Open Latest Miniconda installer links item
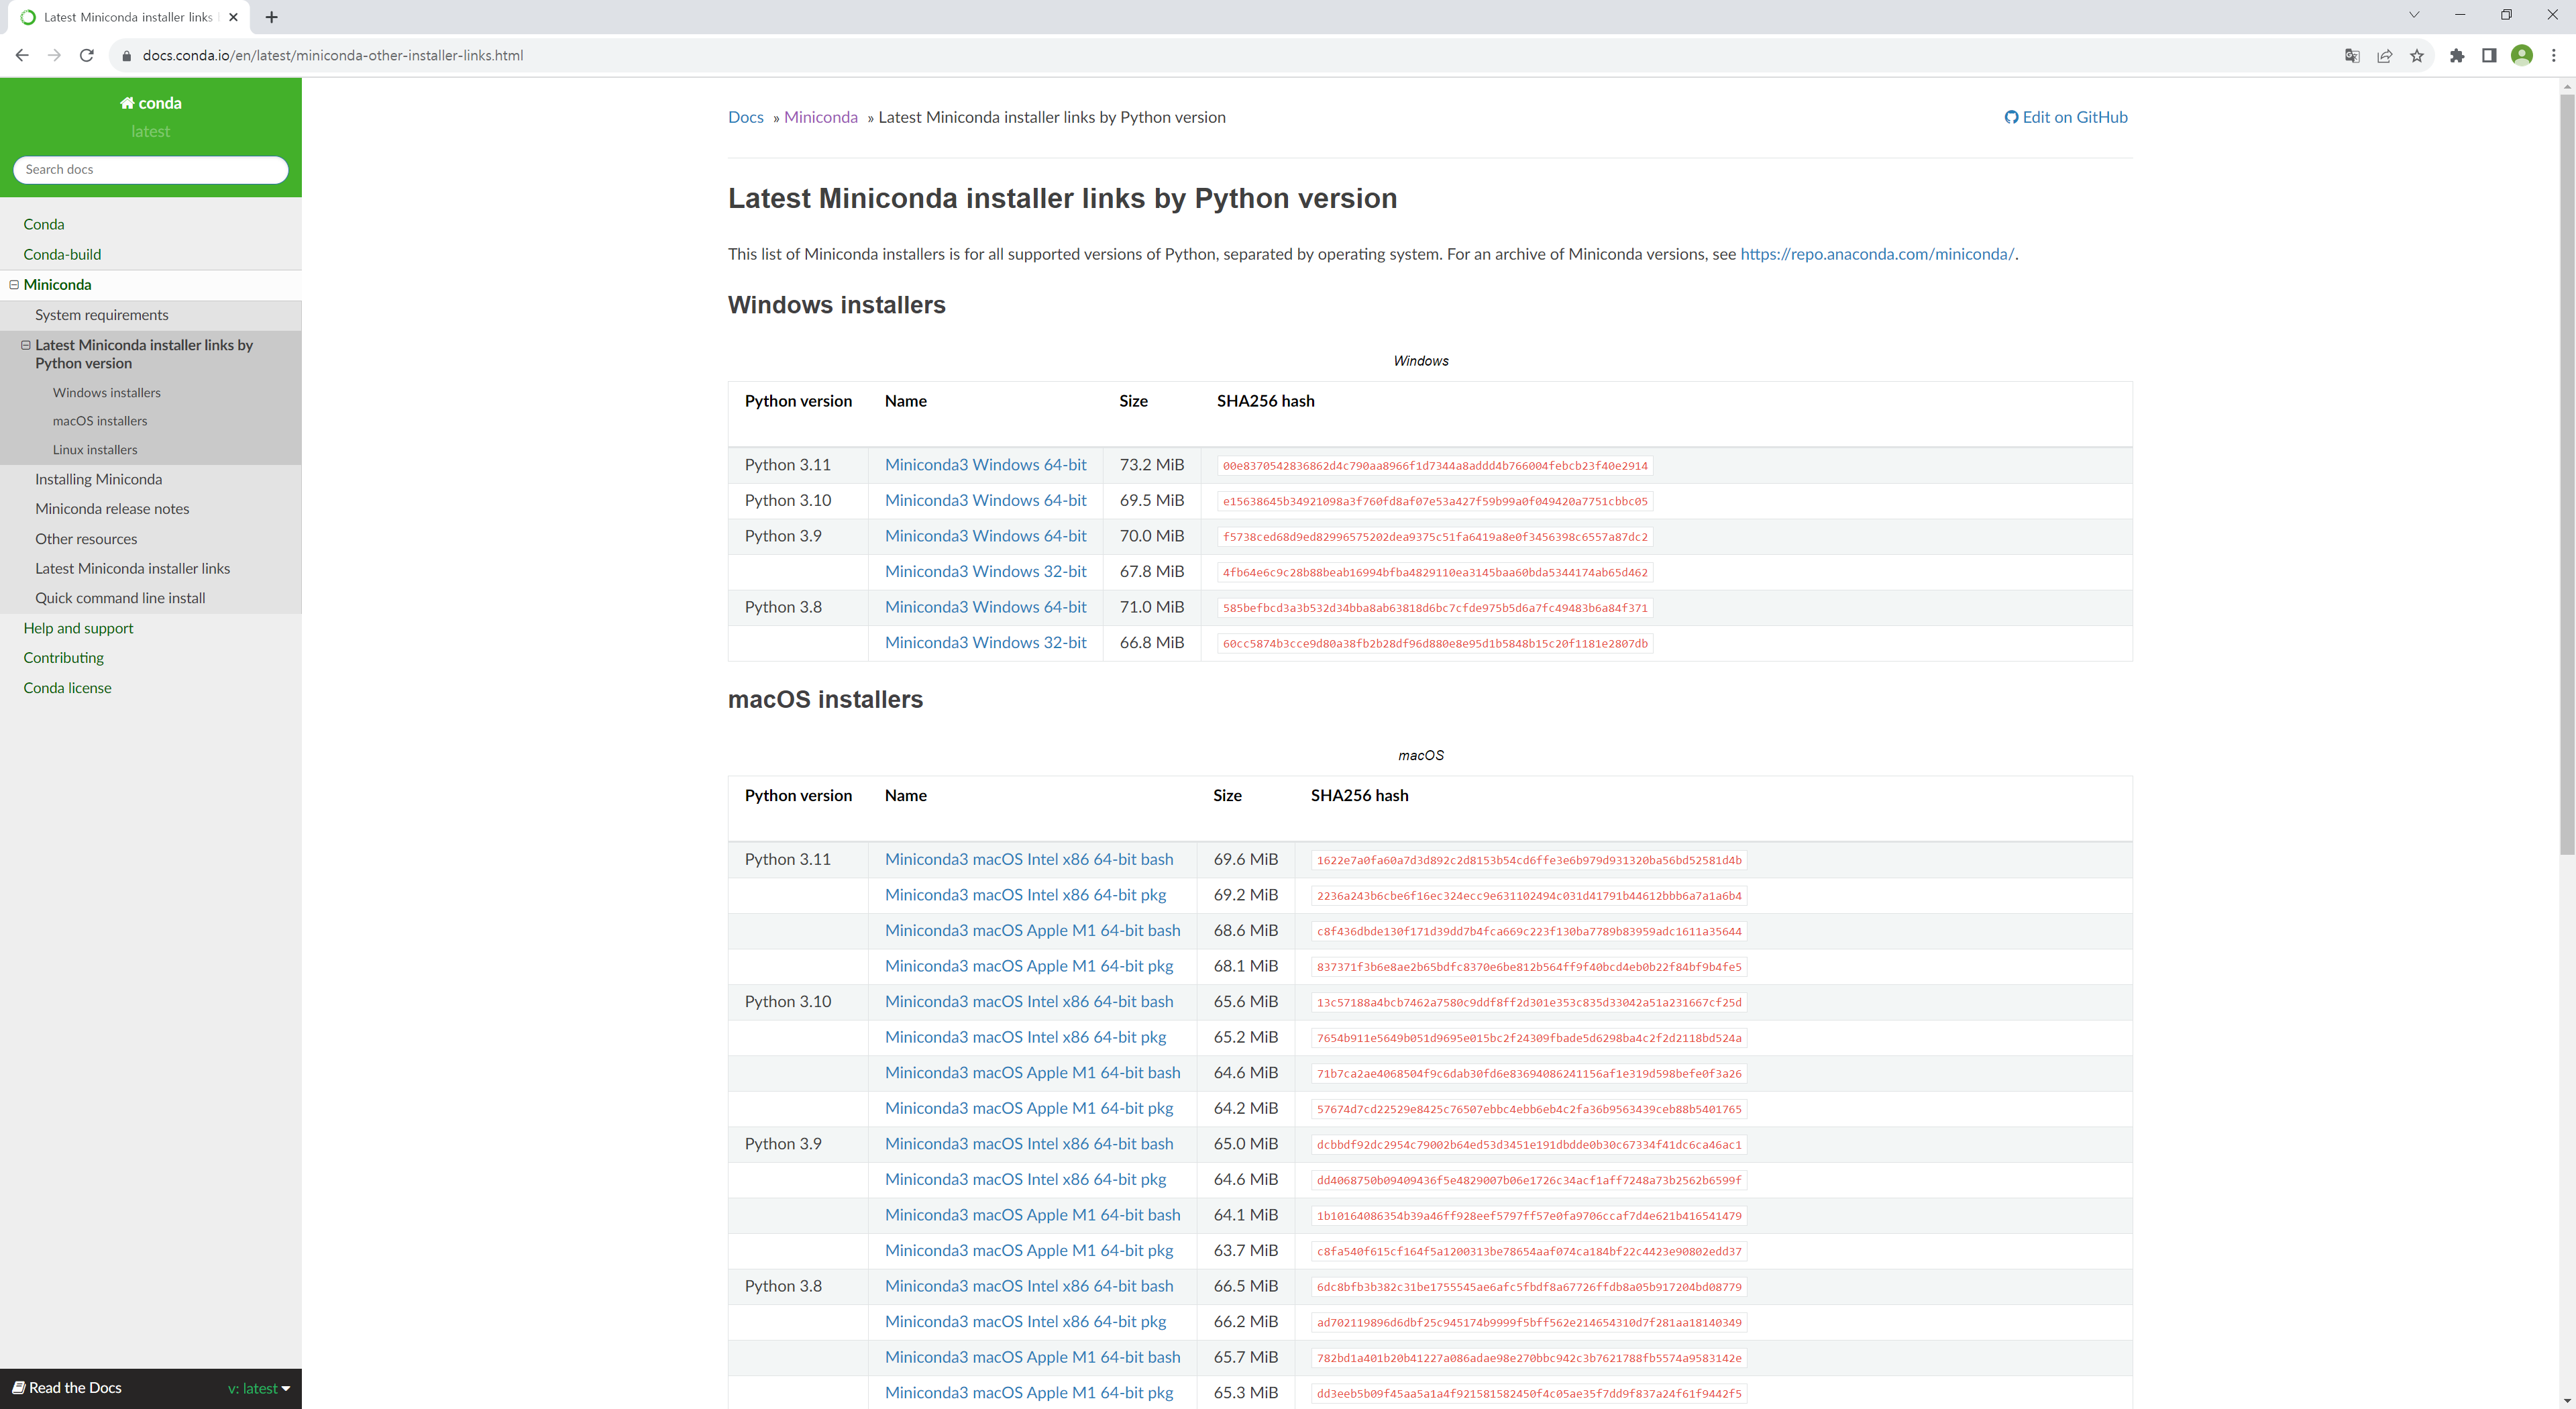This screenshot has width=2576, height=1409. pyautogui.click(x=133, y=569)
